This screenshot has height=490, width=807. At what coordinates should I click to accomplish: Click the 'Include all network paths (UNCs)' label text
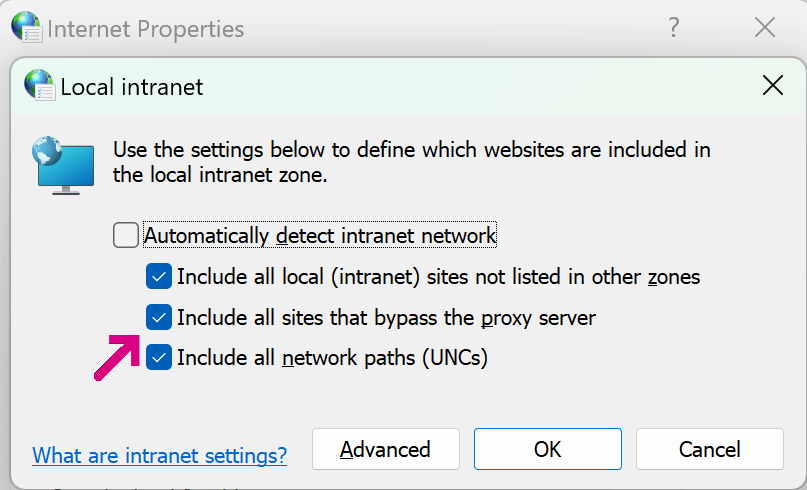tap(332, 357)
